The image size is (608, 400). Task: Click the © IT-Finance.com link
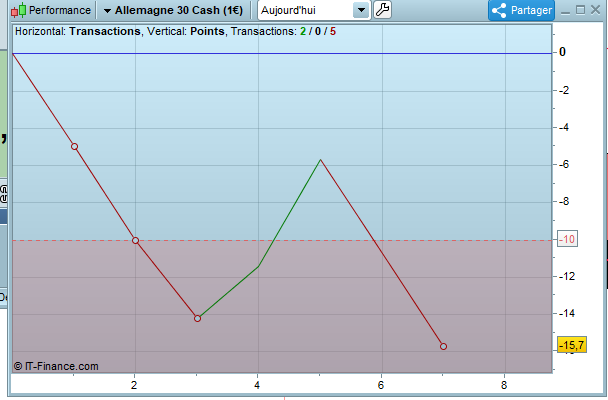pyautogui.click(x=56, y=366)
